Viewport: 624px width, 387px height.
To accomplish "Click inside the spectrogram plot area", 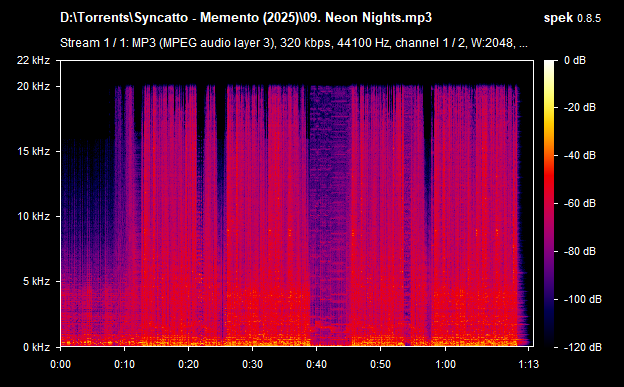I will click(x=297, y=203).
